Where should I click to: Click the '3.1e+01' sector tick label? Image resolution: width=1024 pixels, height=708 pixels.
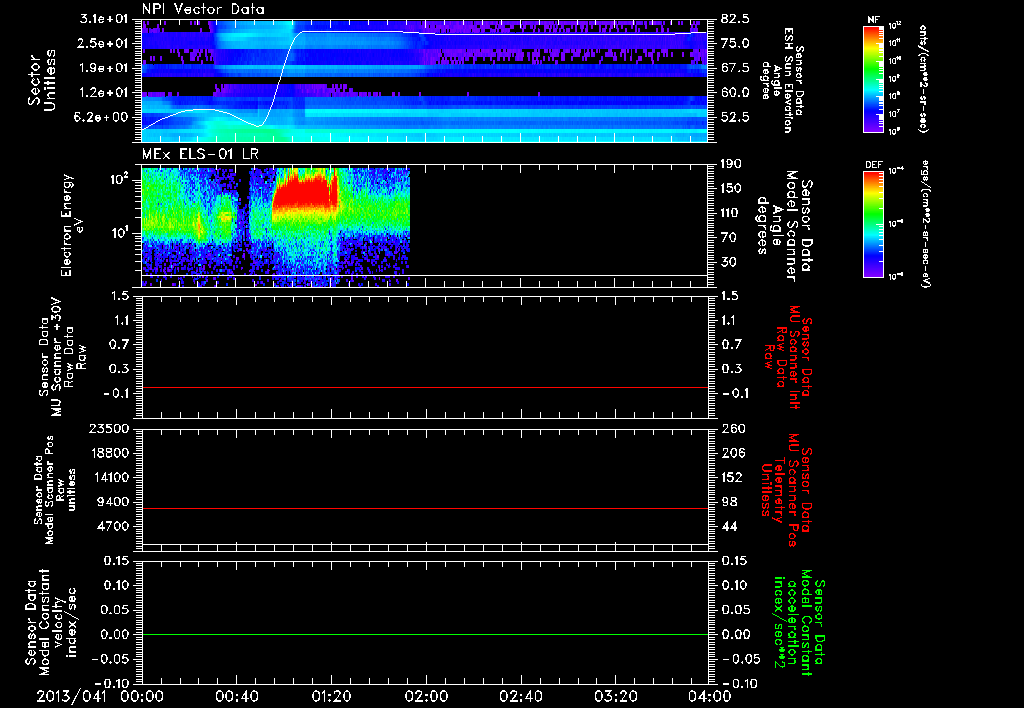pos(104,18)
